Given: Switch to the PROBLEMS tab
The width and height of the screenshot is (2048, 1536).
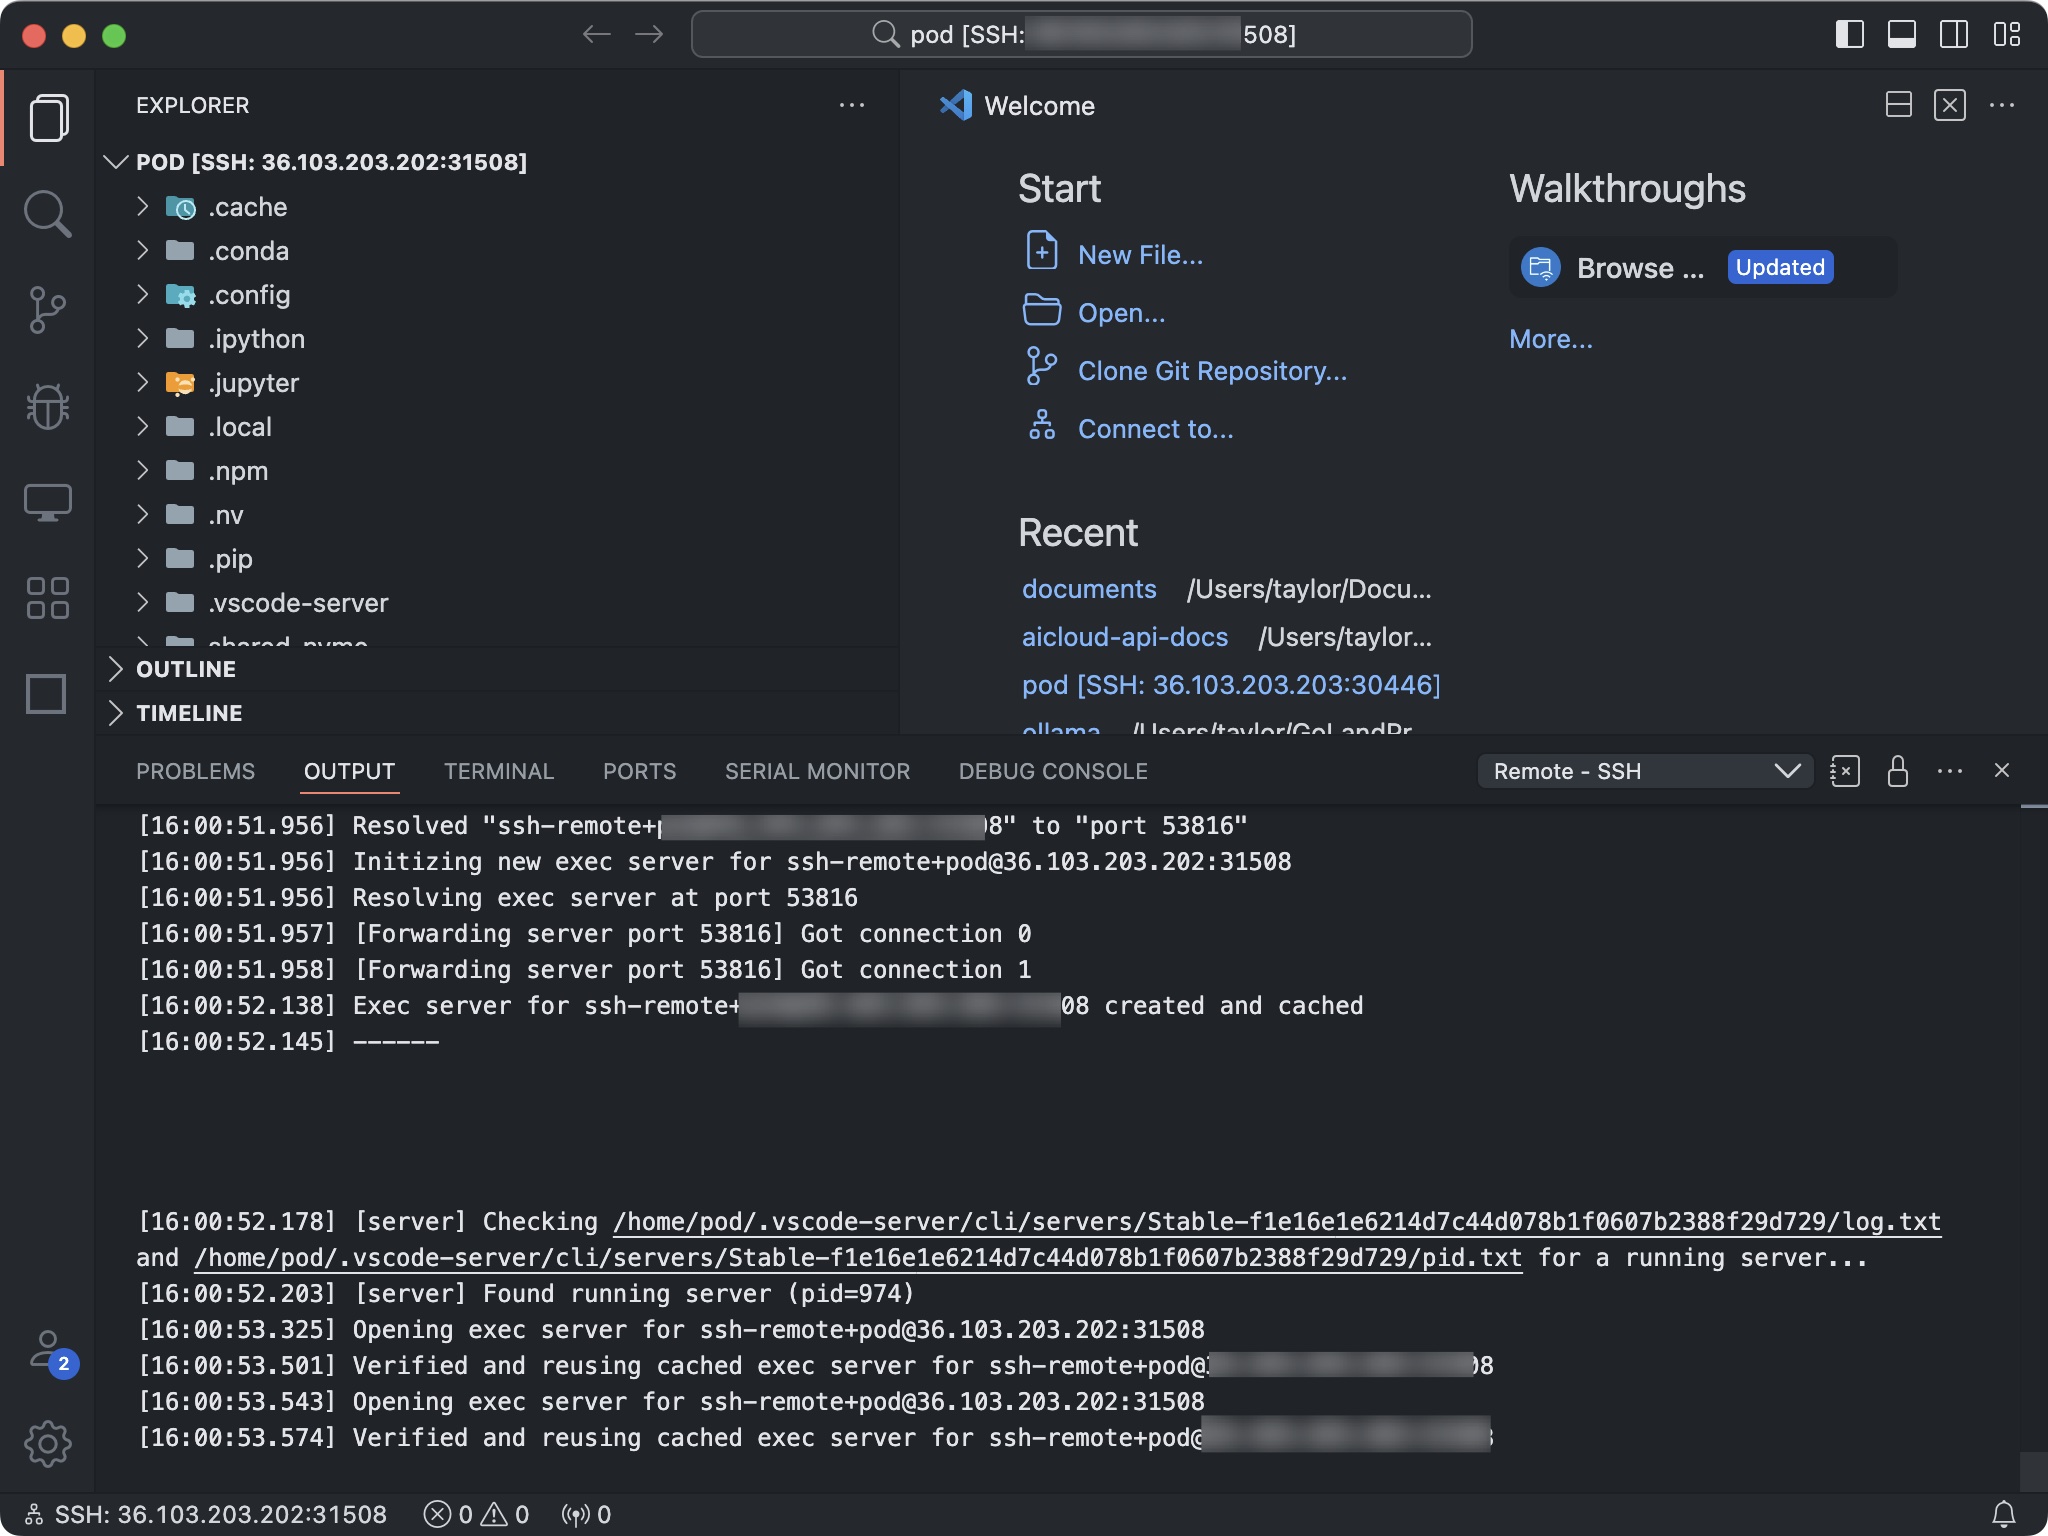Looking at the screenshot, I should point(195,771).
